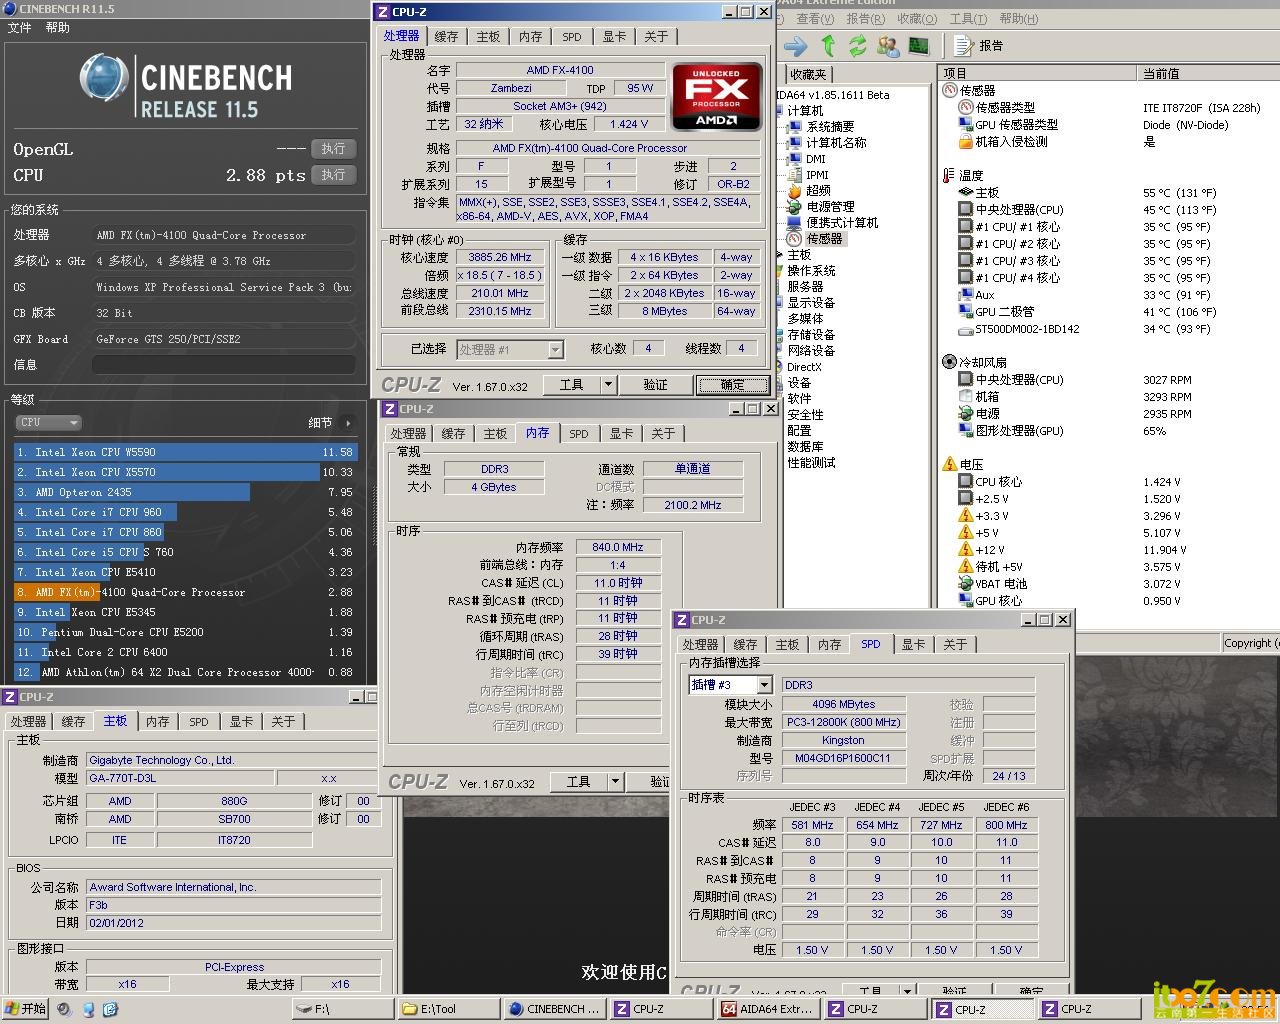Switch to 内存 tab in CPU-Z mainboard window
This screenshot has height=1024, width=1280.
pyautogui.click(x=157, y=722)
